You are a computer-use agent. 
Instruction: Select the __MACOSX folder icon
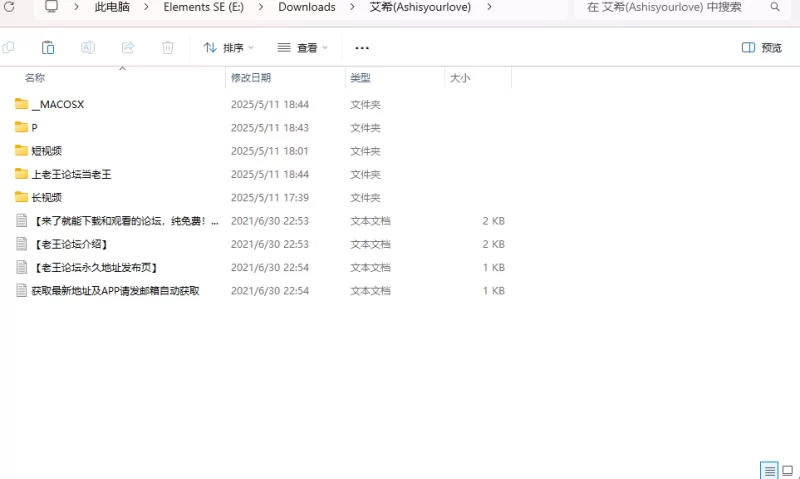[21, 104]
